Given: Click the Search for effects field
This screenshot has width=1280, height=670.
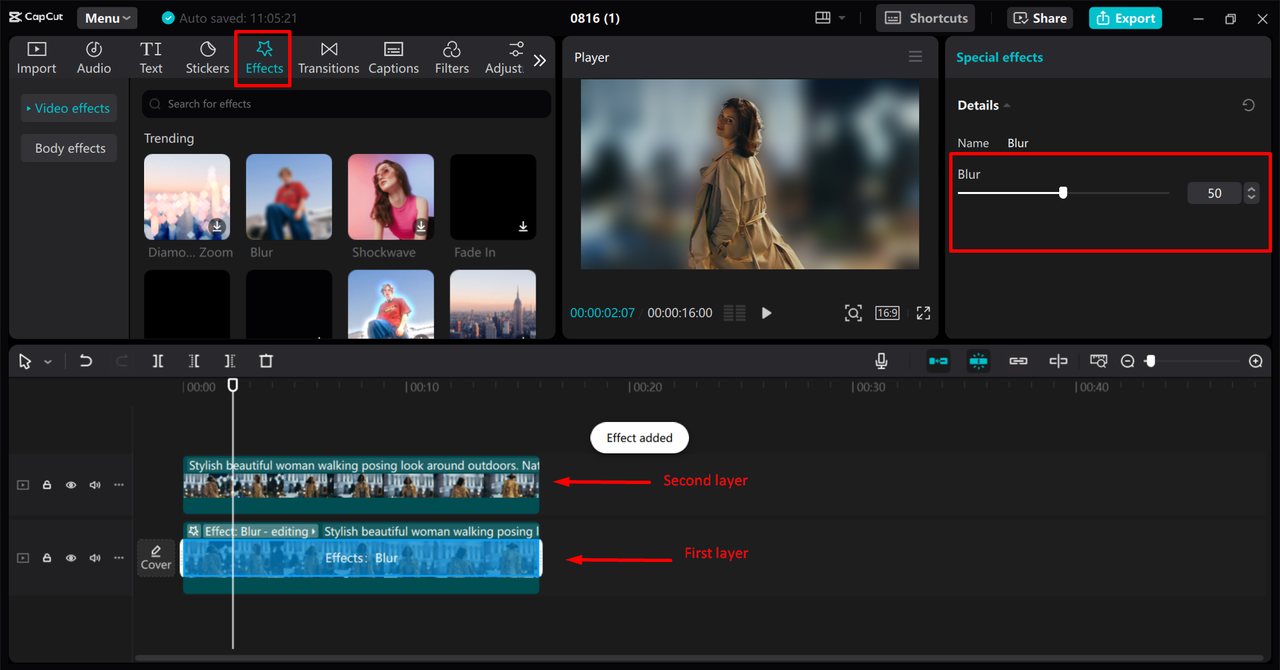Looking at the screenshot, I should pos(347,104).
